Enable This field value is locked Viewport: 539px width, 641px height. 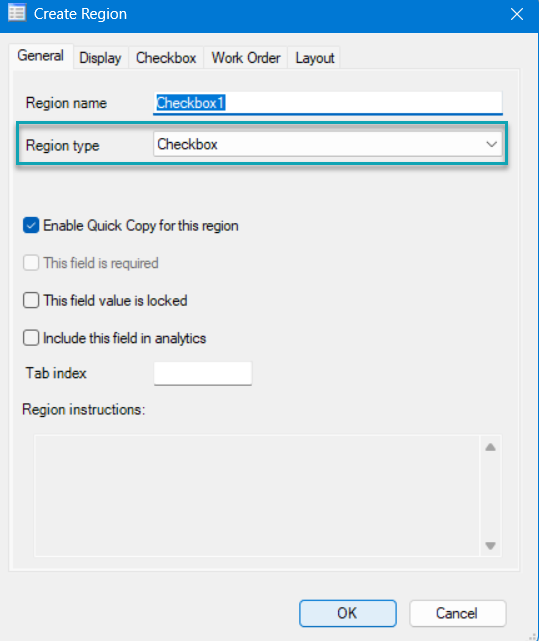click(x=31, y=300)
